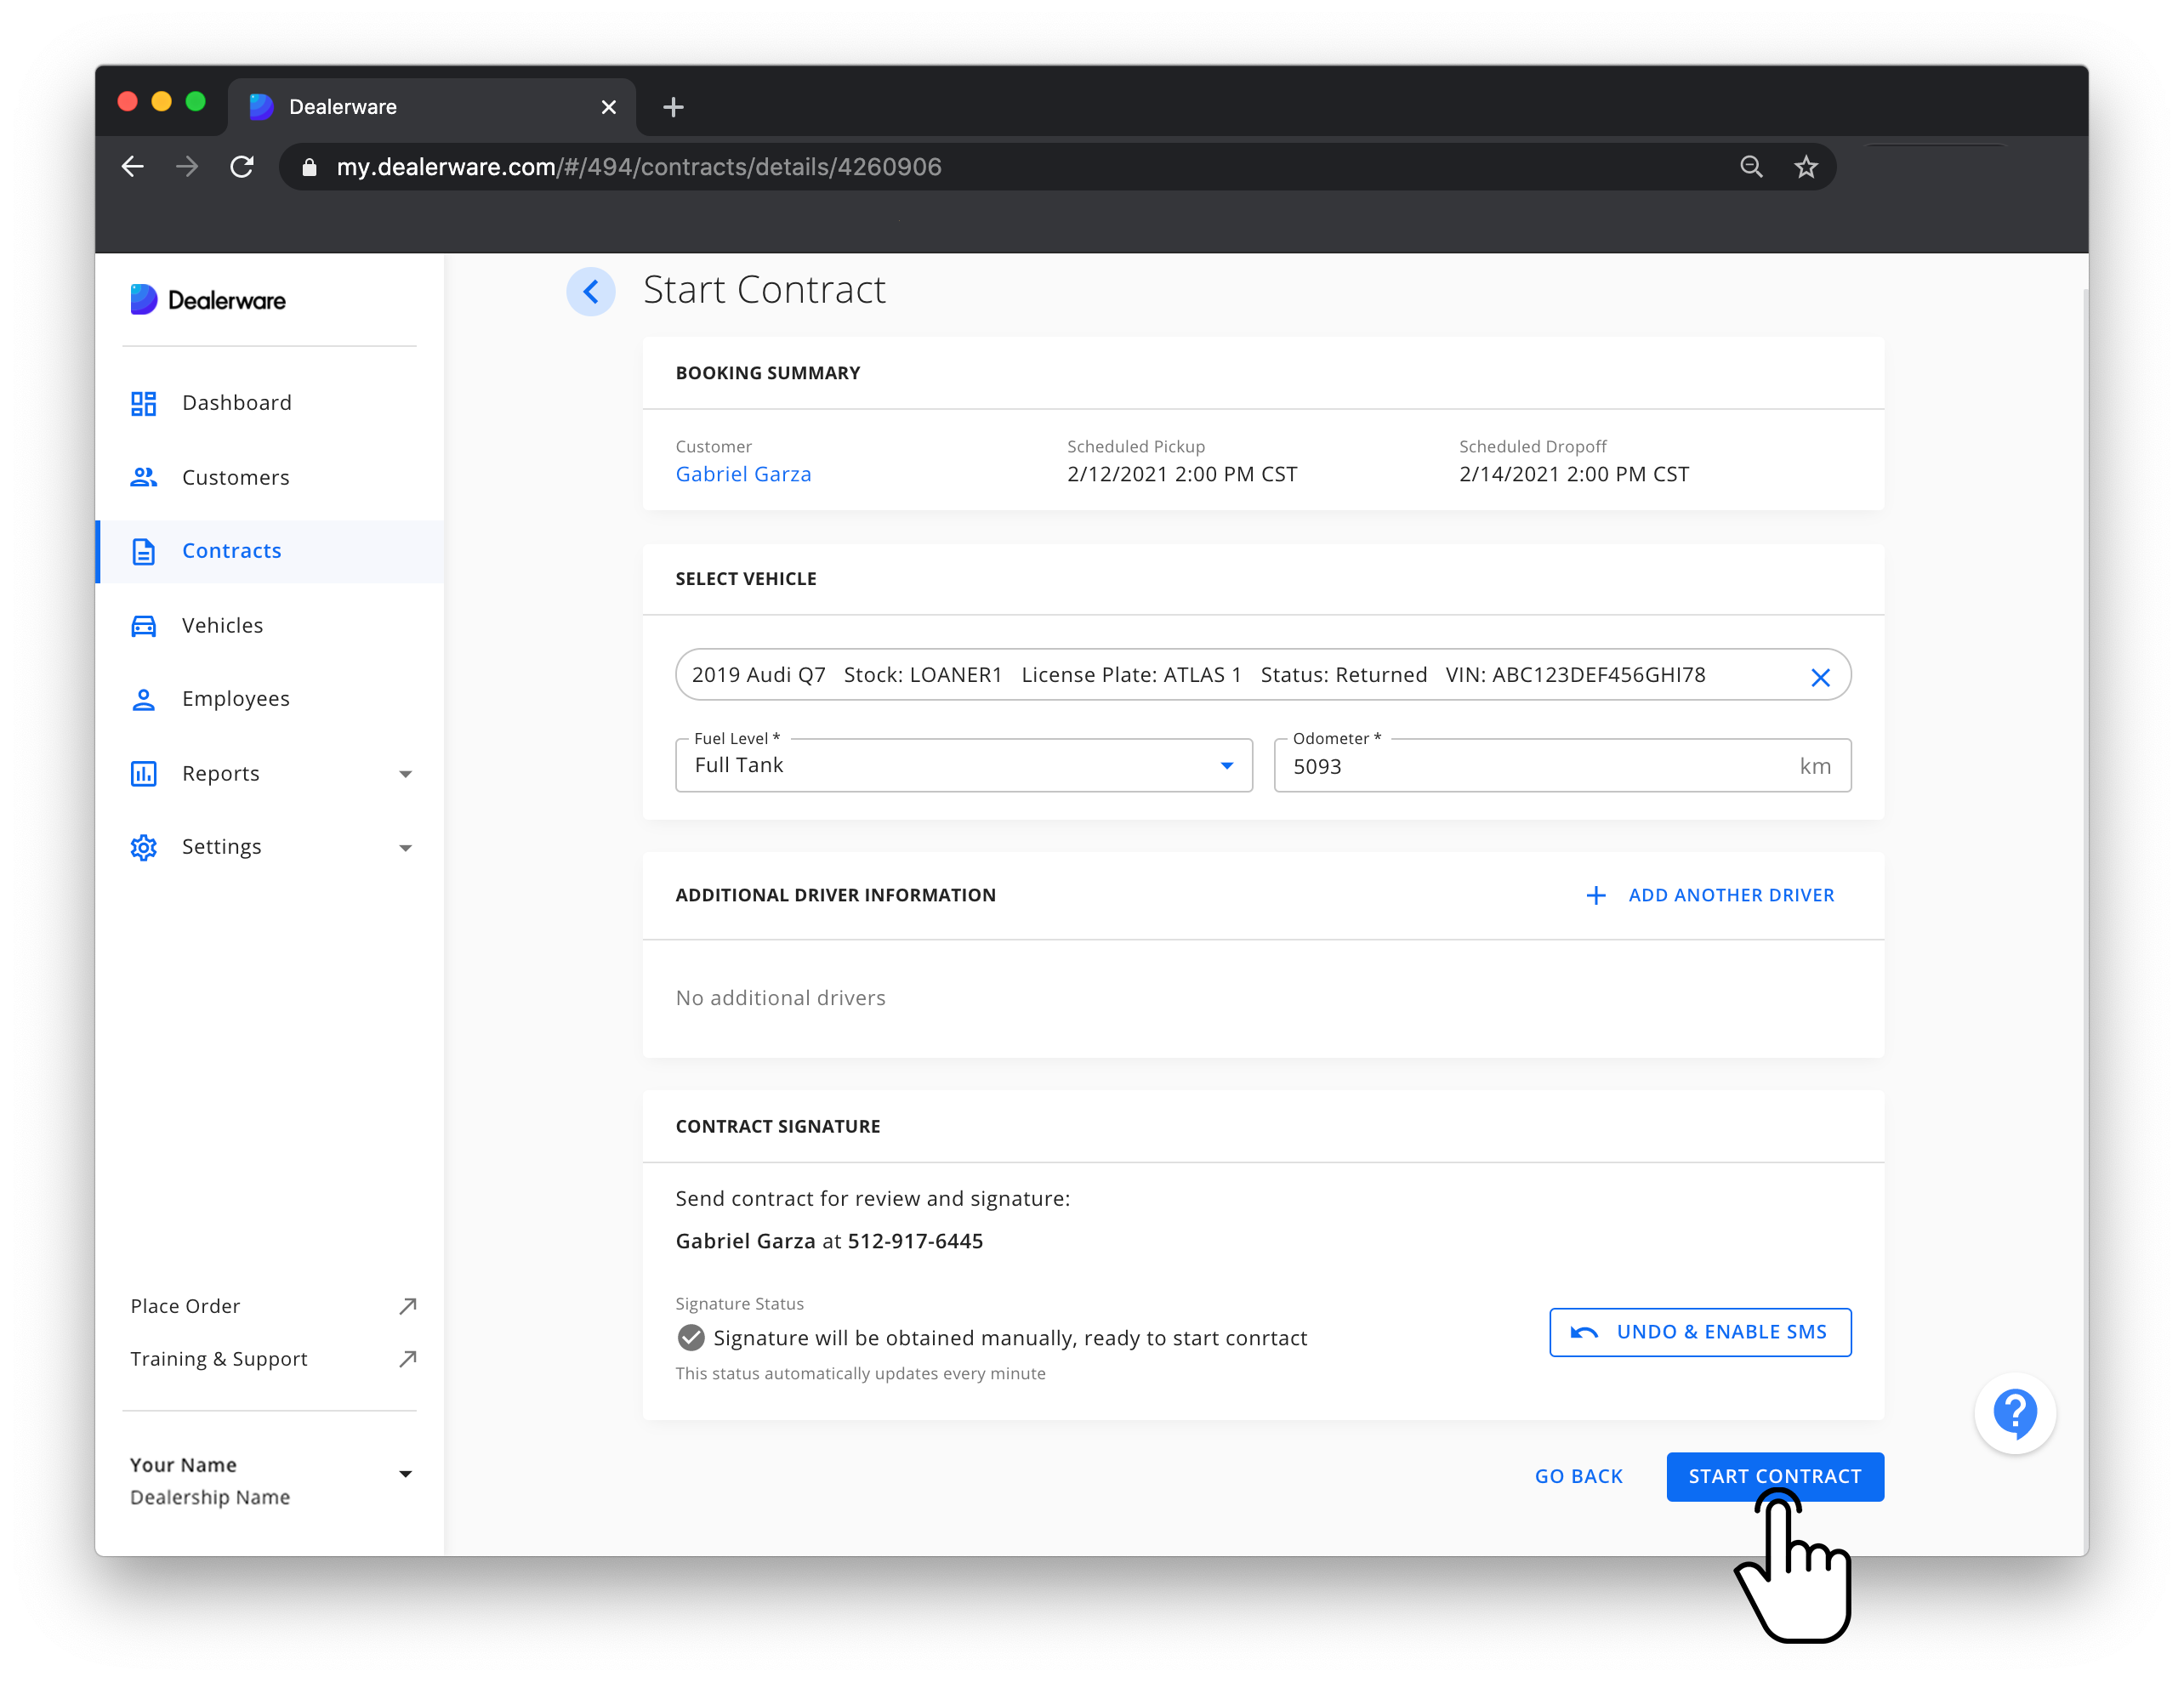This screenshot has height=1682, width=2184.
Task: Clear the selected vehicle with the X icon
Action: [1819, 677]
